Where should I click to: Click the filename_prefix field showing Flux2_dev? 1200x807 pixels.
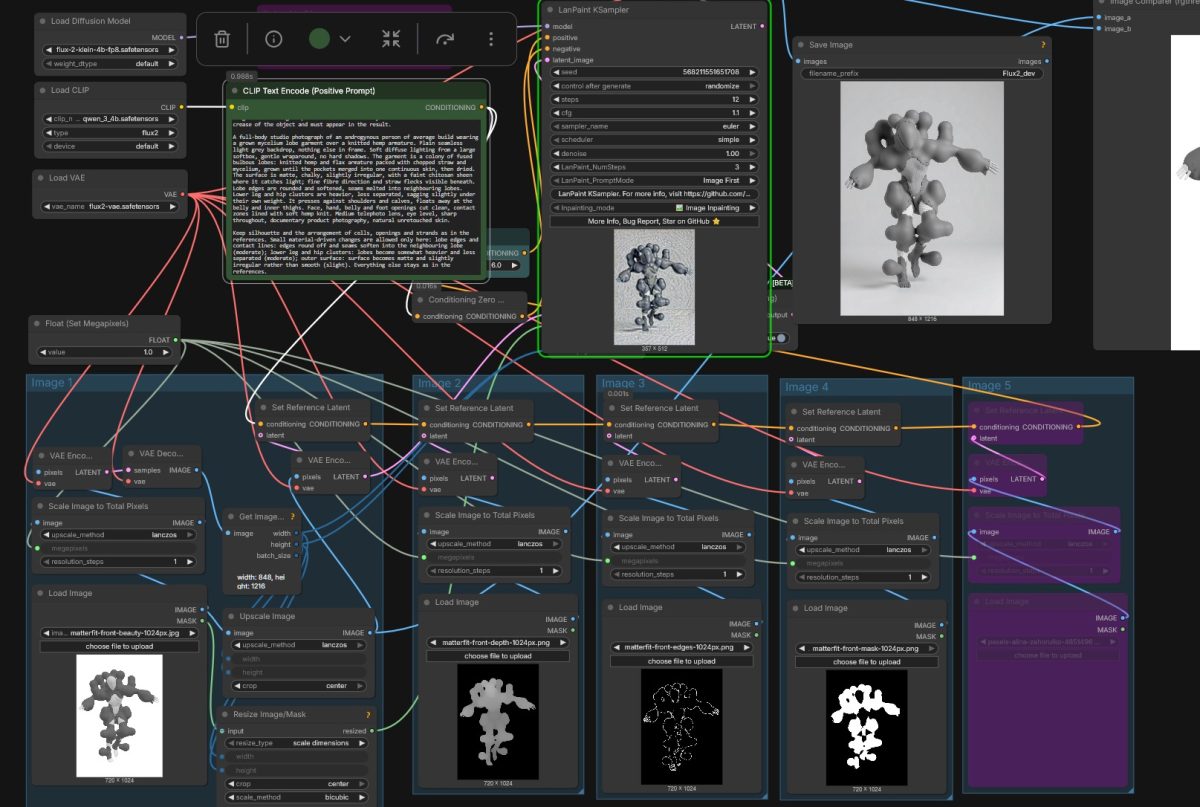923,73
